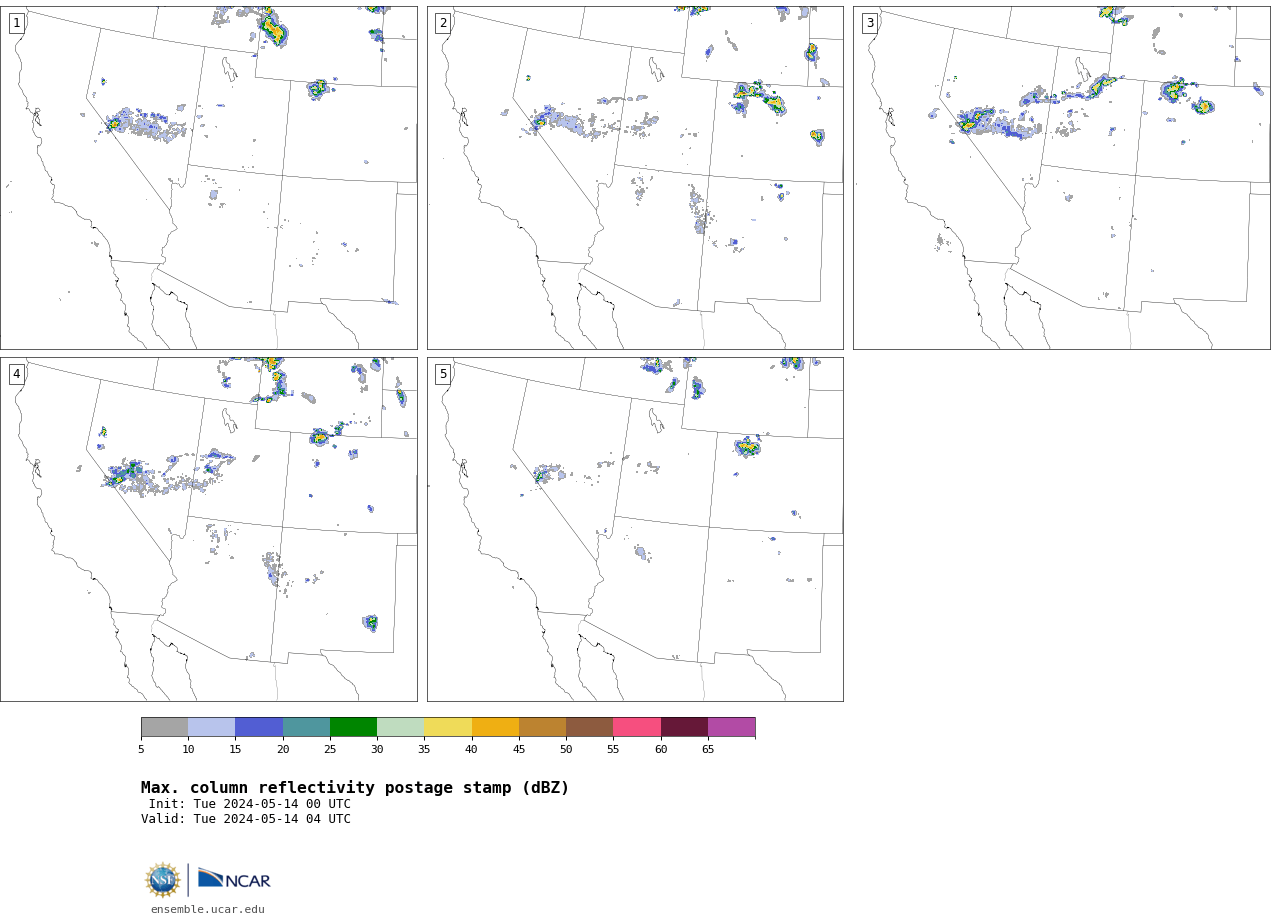This screenshot has width=1280, height=920.
Task: Click the Init: Tue 2024-05-14 00 UTC line
Action: tap(250, 804)
